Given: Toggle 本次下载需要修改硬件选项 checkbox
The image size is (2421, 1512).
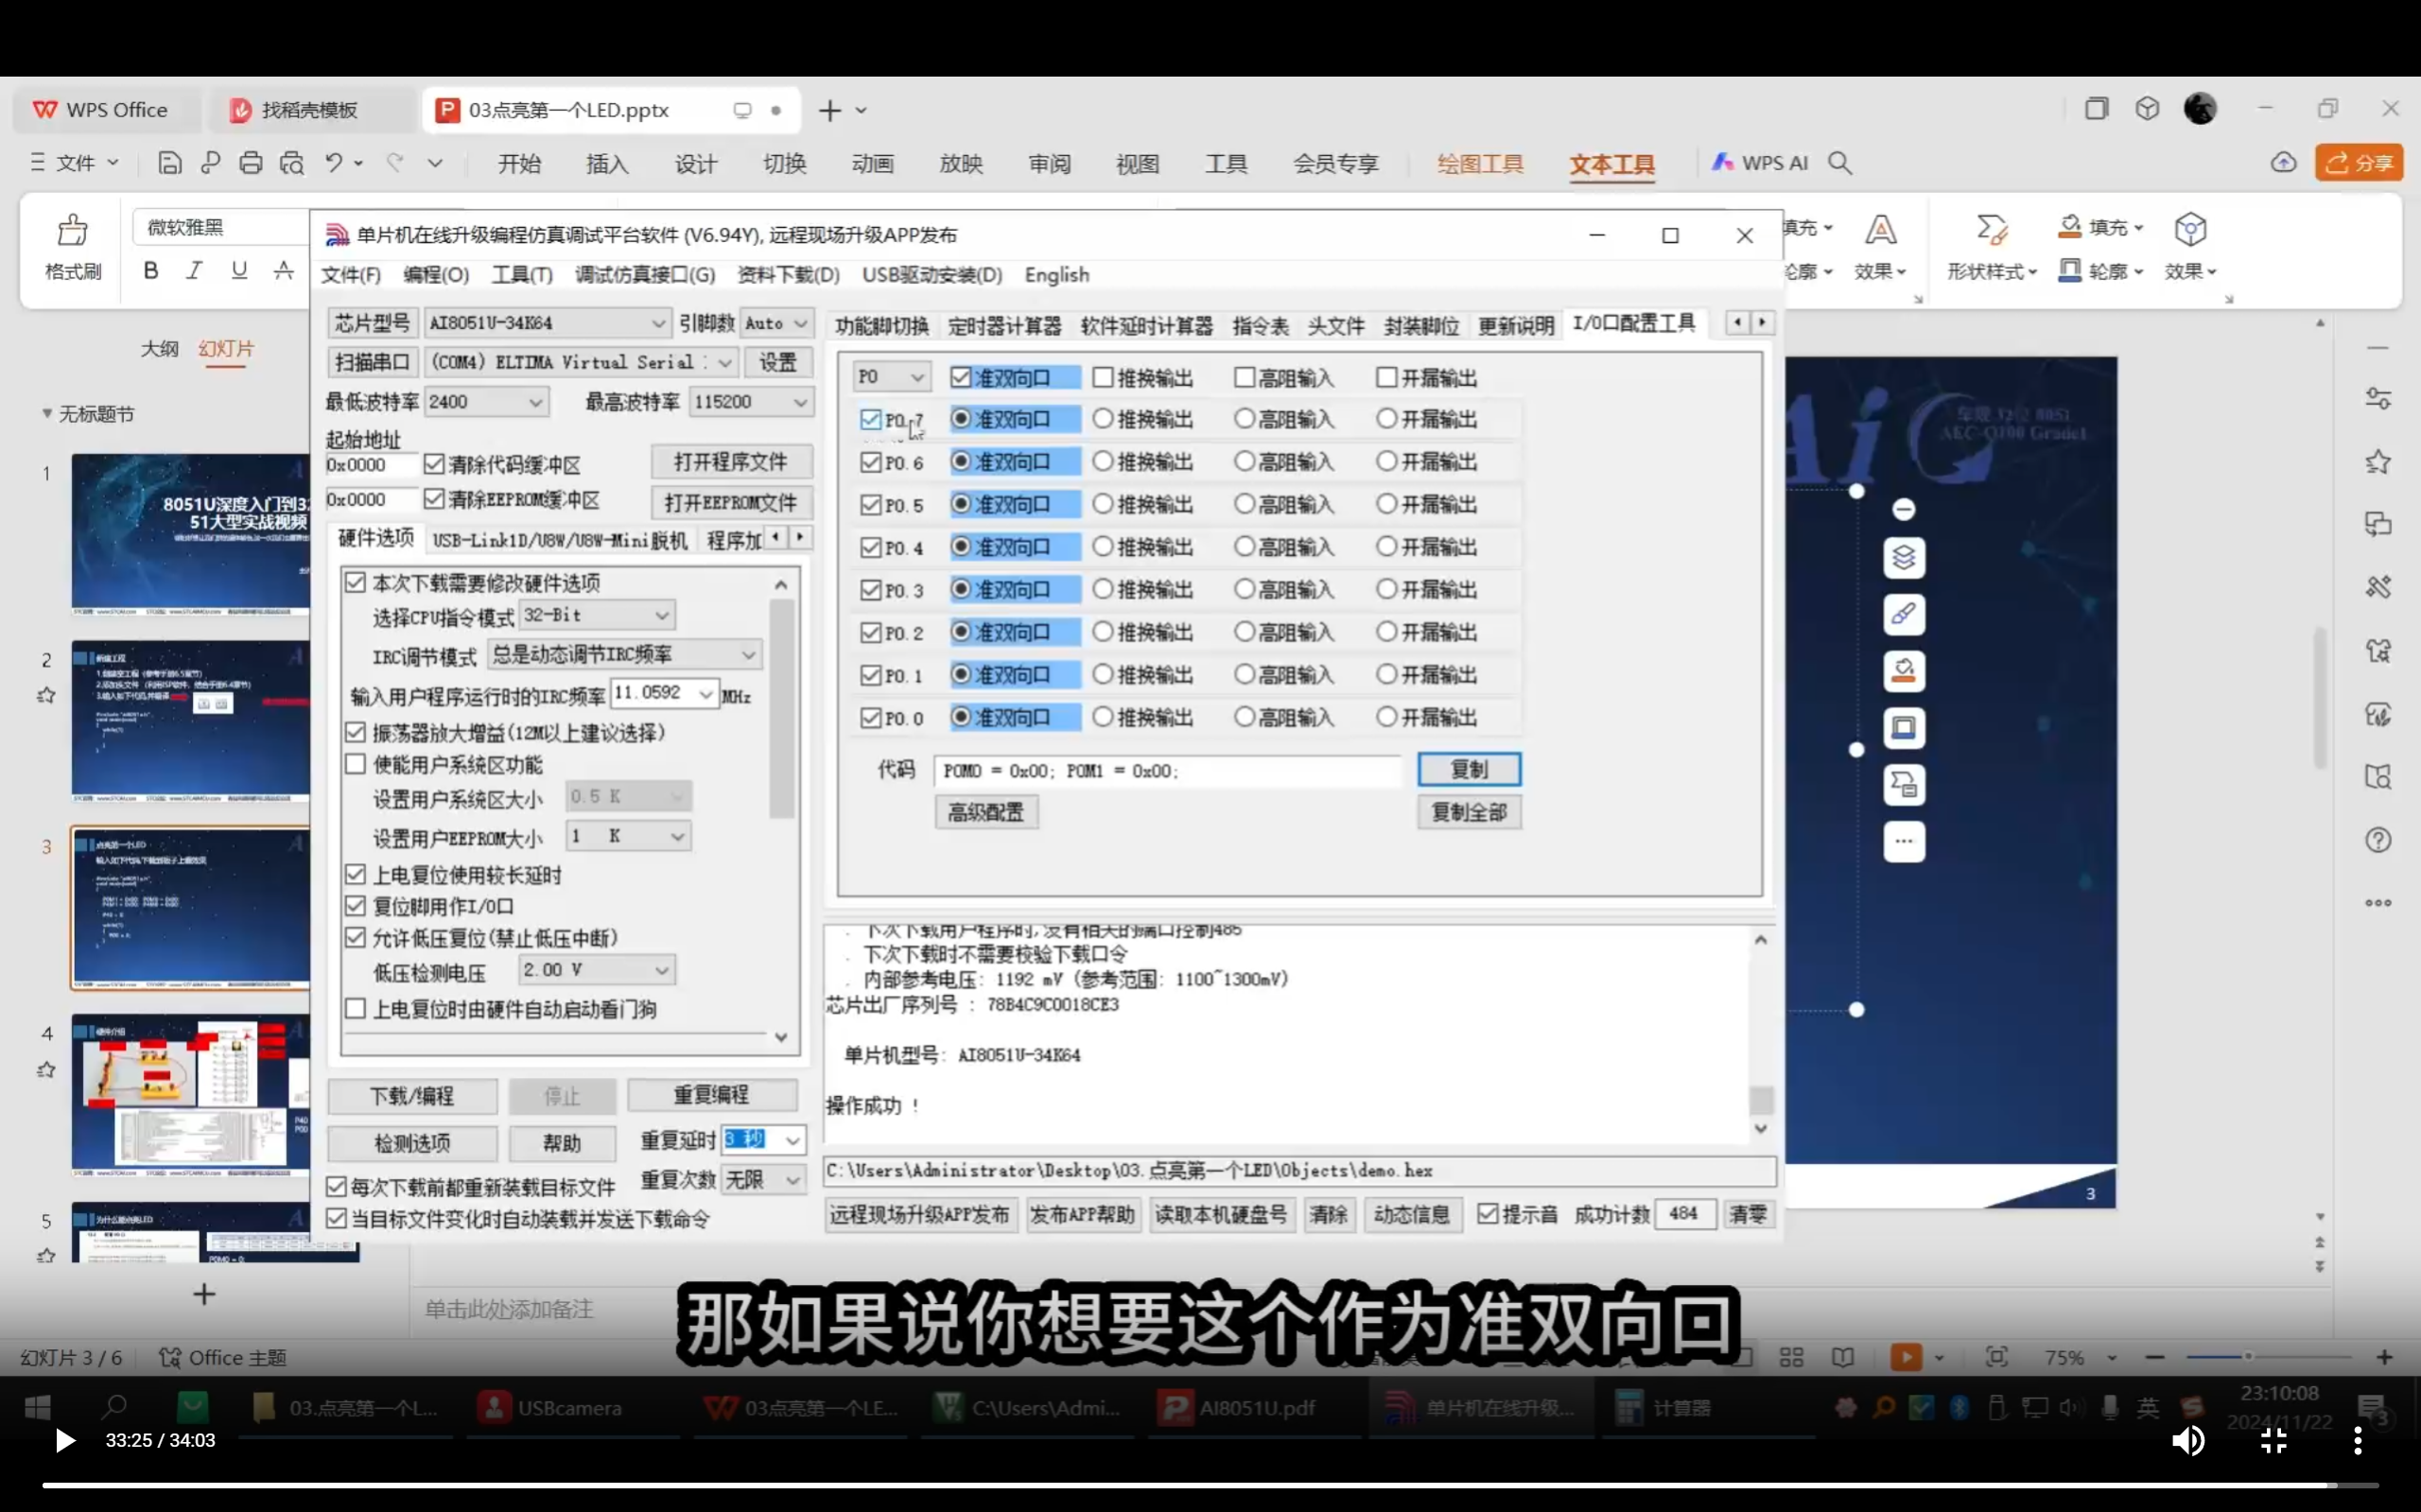Looking at the screenshot, I should (x=355, y=582).
